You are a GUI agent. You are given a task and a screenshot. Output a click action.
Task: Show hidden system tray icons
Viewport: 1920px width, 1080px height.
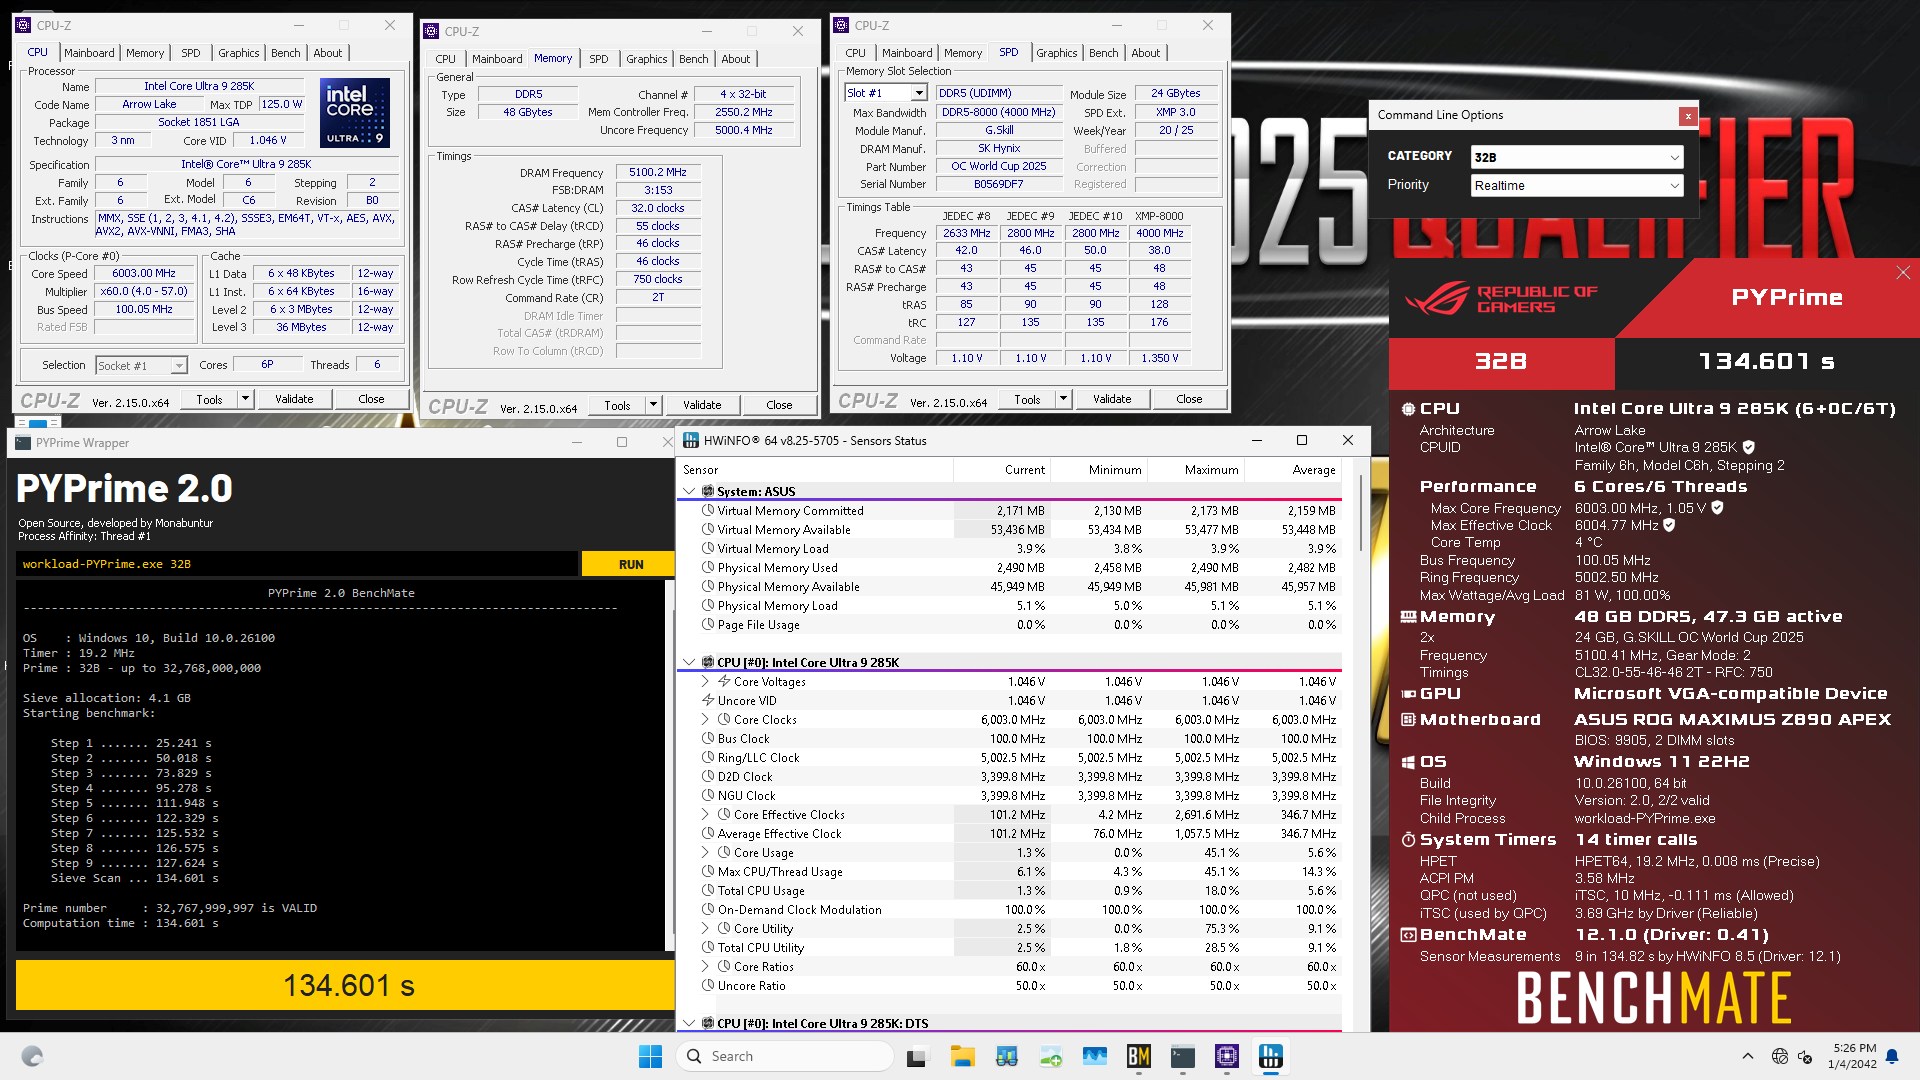point(1747,1056)
